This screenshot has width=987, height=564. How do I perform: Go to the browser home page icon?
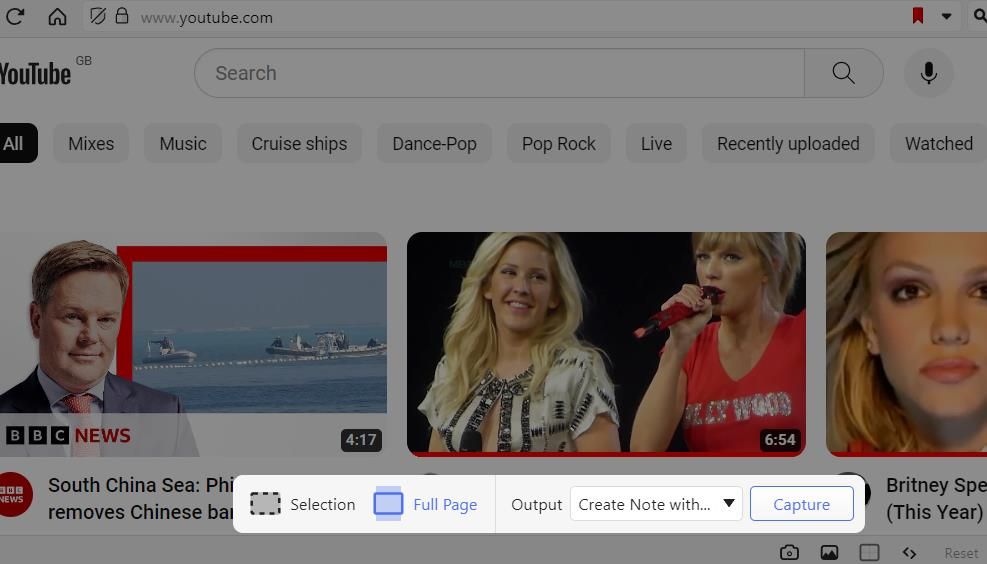(x=57, y=17)
